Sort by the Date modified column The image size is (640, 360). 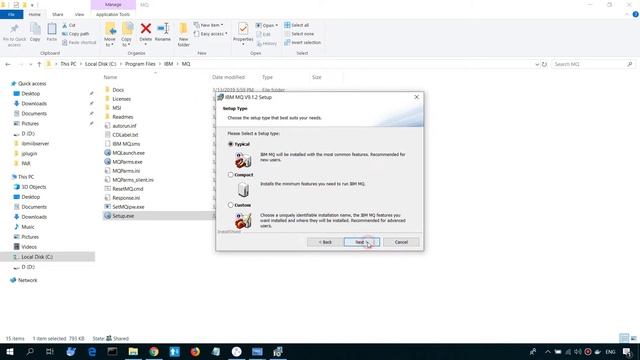pyautogui.click(x=228, y=77)
